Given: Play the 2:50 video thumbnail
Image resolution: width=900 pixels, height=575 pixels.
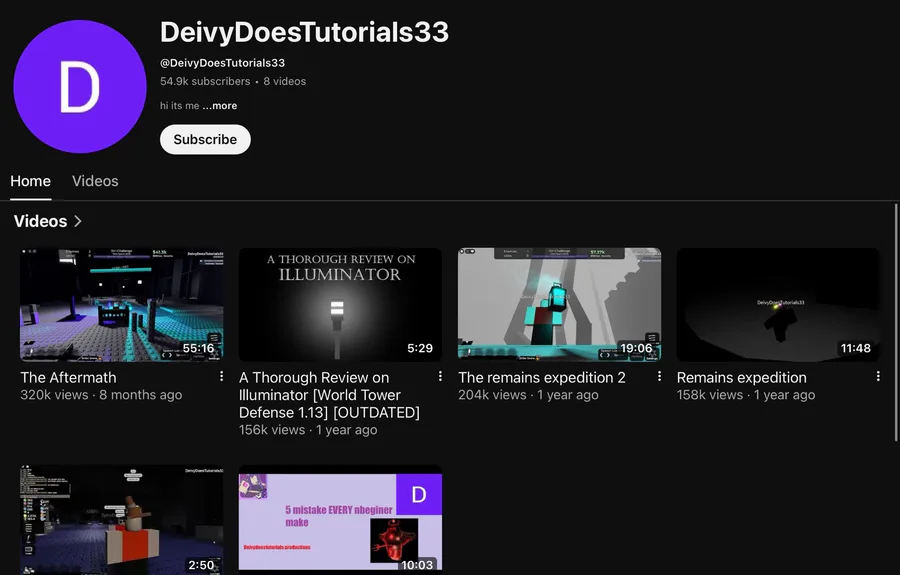Looking at the screenshot, I should [x=122, y=519].
